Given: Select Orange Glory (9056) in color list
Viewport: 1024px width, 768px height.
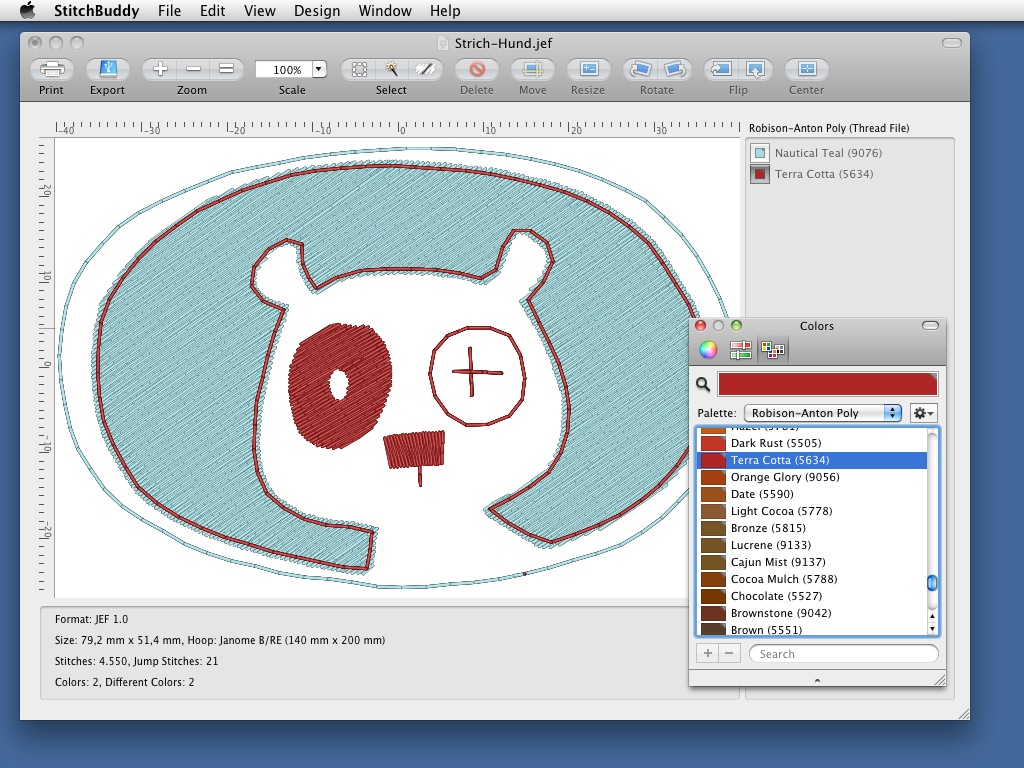Looking at the screenshot, I should [784, 477].
